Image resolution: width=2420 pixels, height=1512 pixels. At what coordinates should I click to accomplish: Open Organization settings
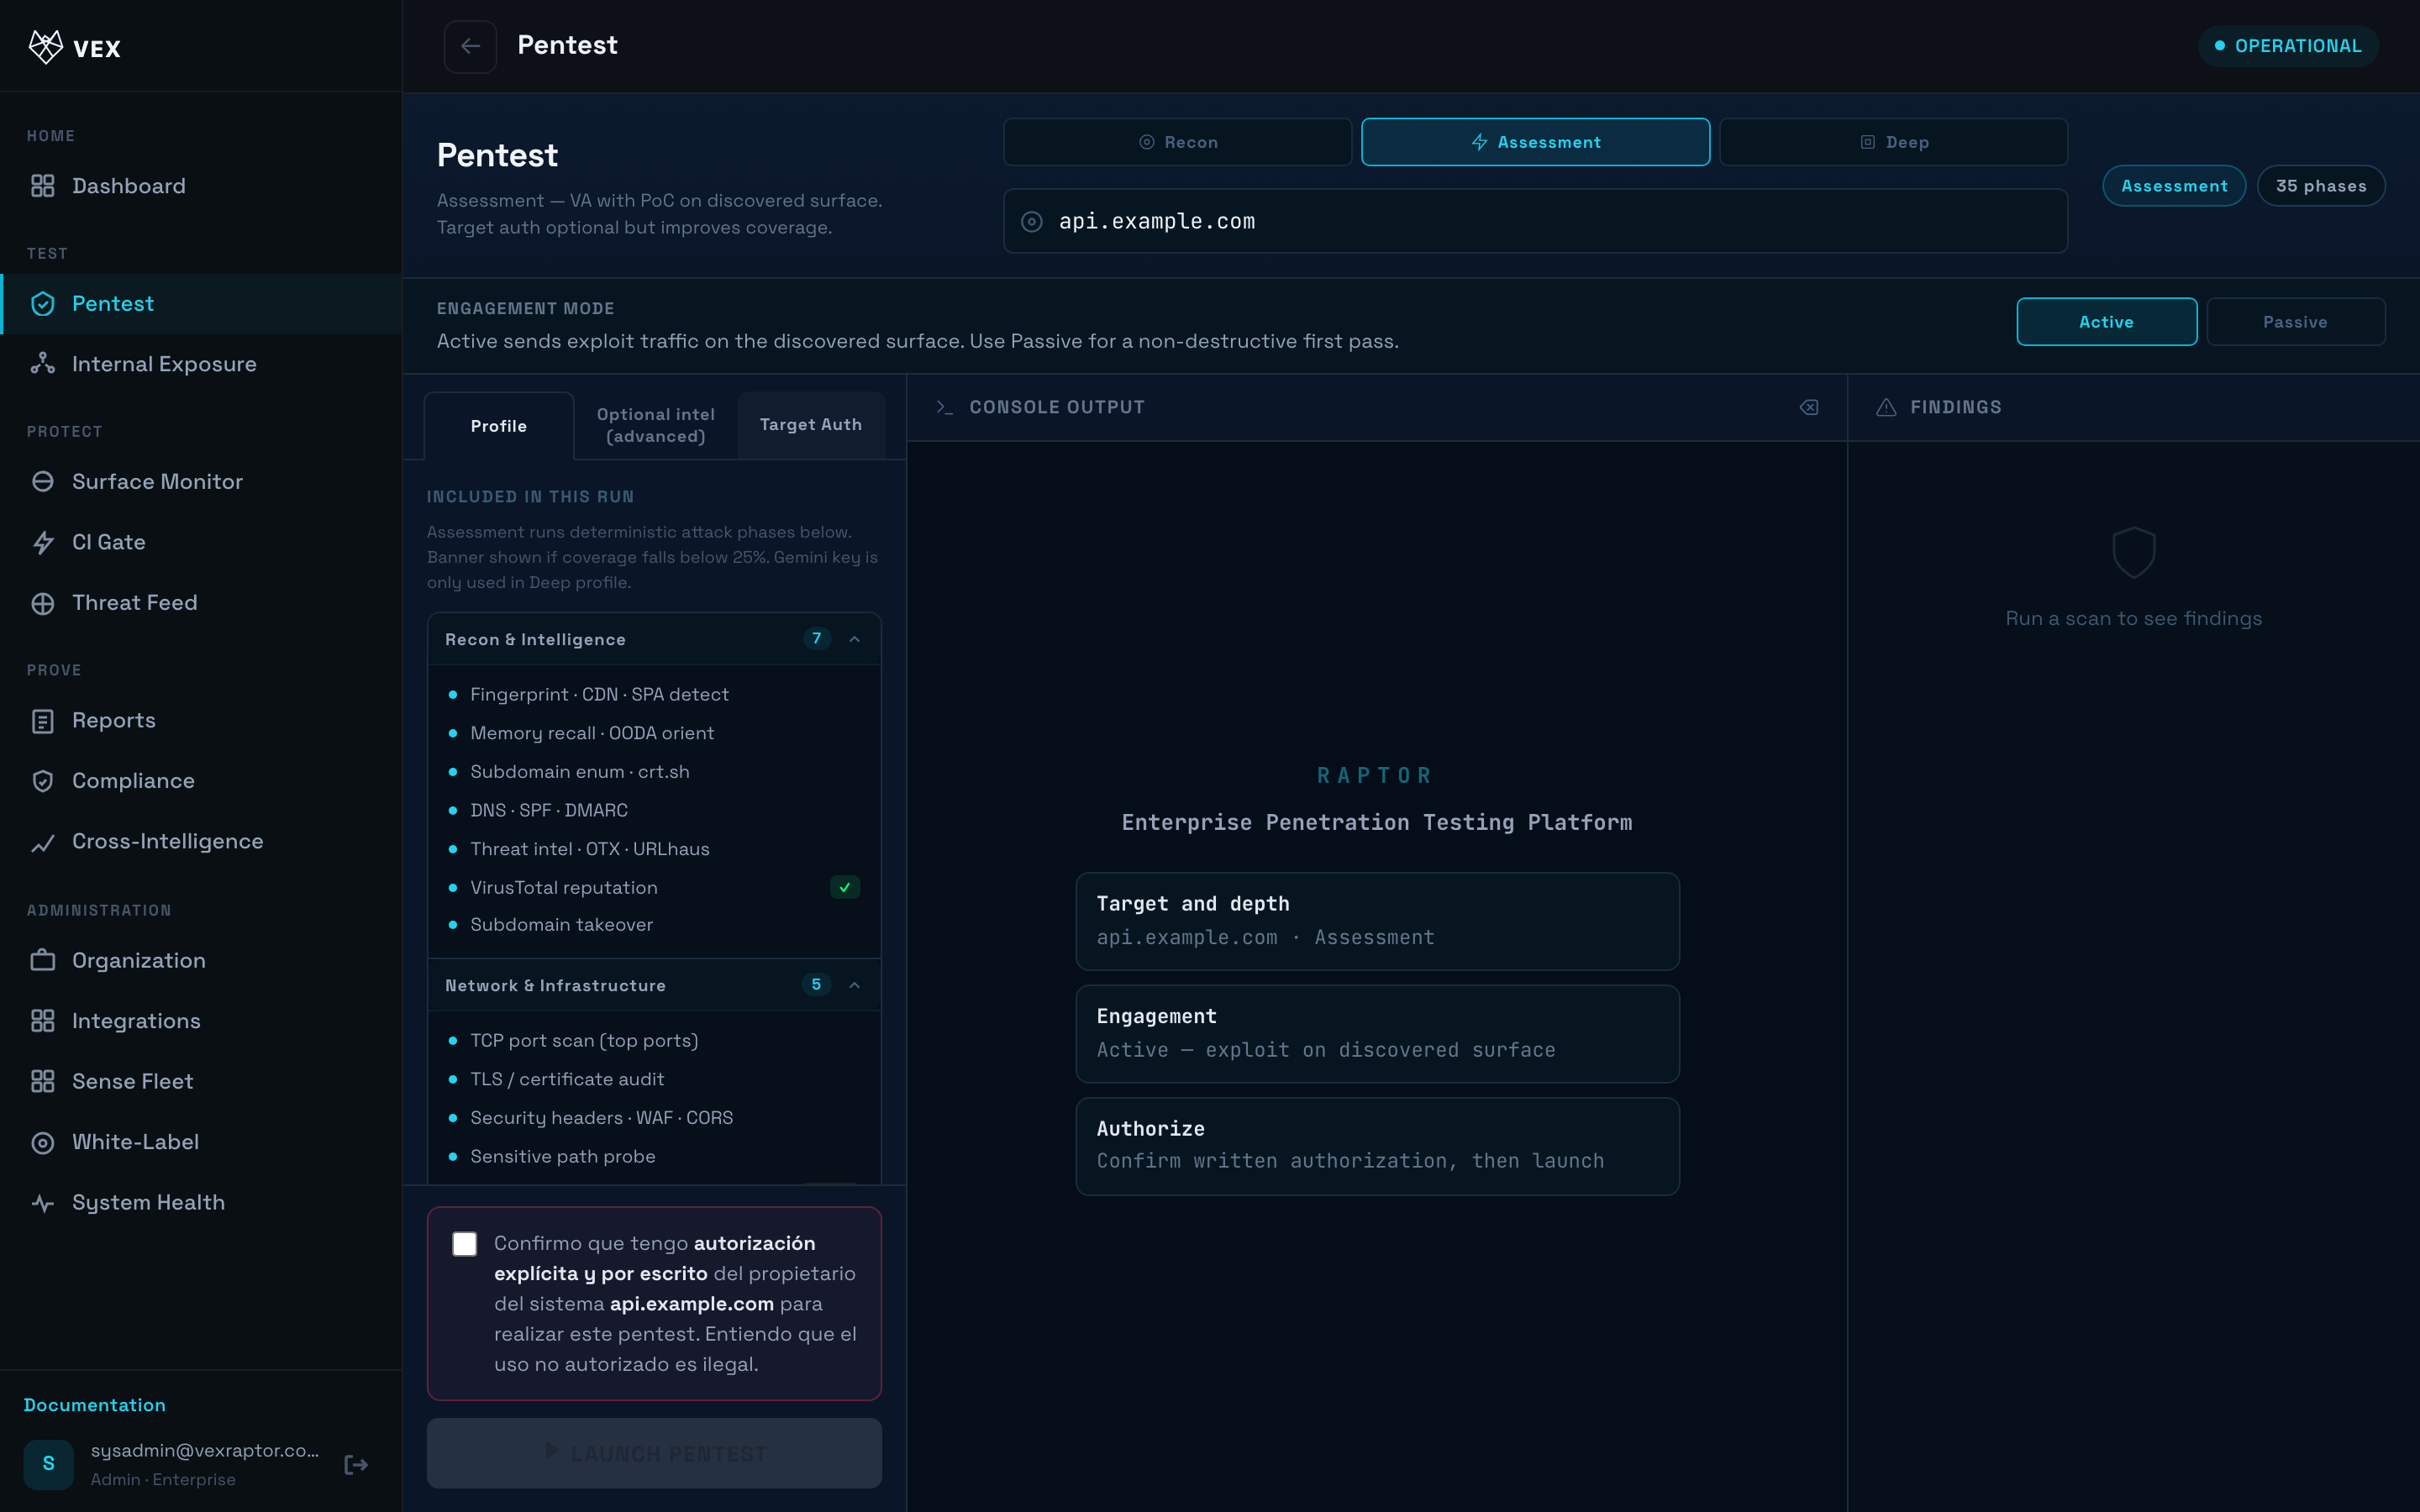pyautogui.click(x=201, y=960)
